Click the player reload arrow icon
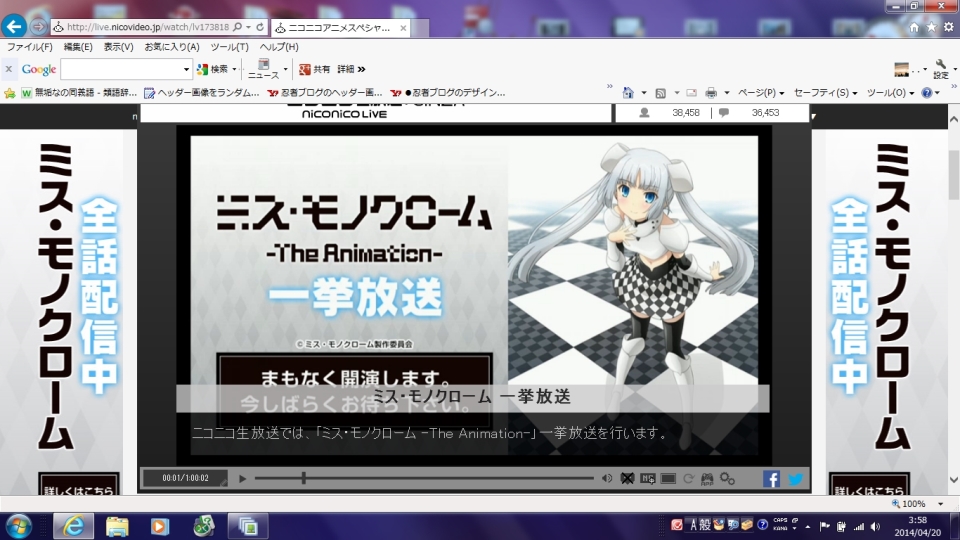Image resolution: width=960 pixels, height=540 pixels. point(688,479)
